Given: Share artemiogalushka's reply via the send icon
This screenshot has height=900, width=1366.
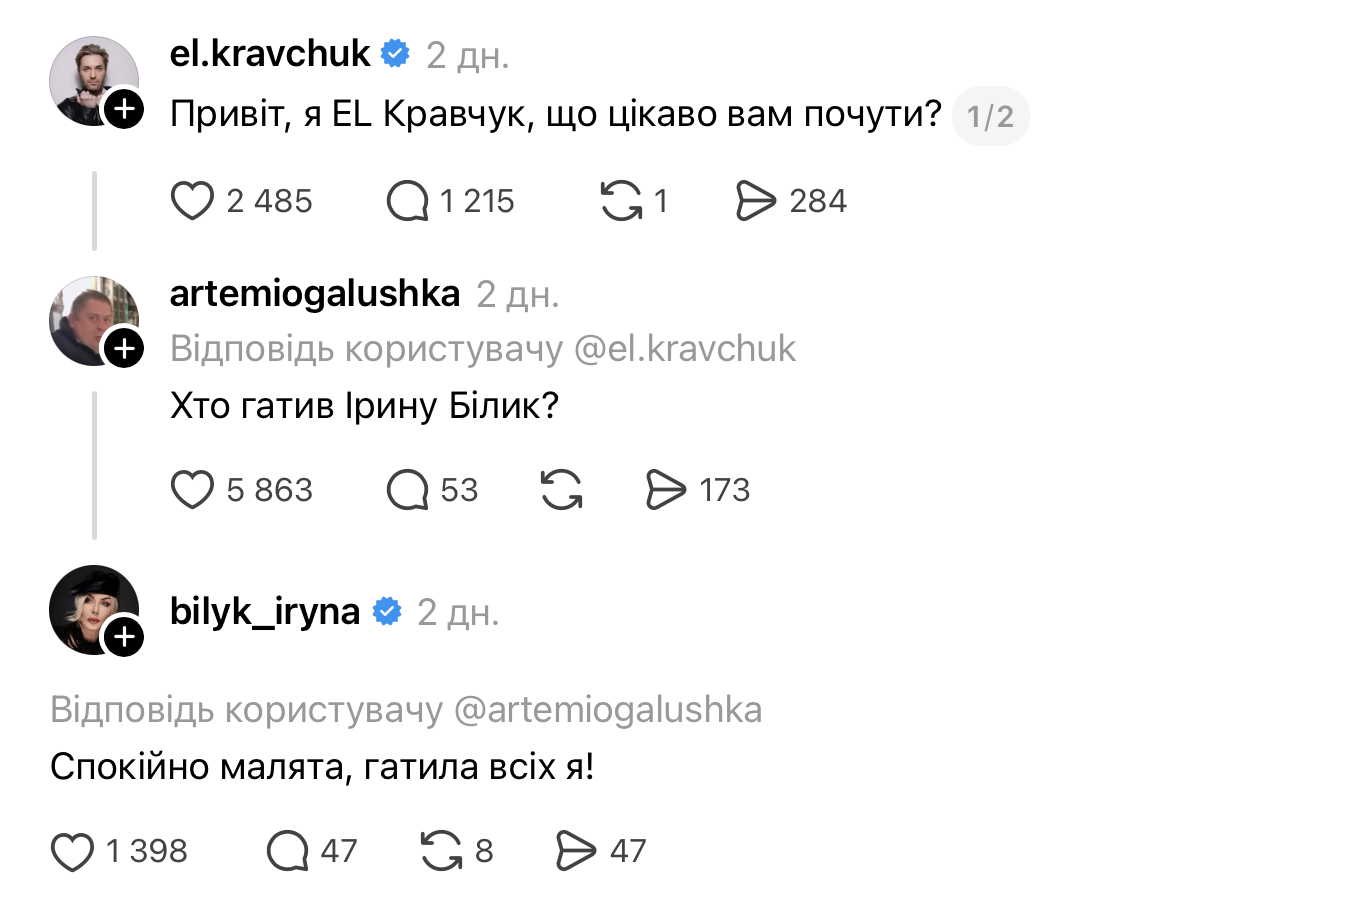Looking at the screenshot, I should coord(666,490).
